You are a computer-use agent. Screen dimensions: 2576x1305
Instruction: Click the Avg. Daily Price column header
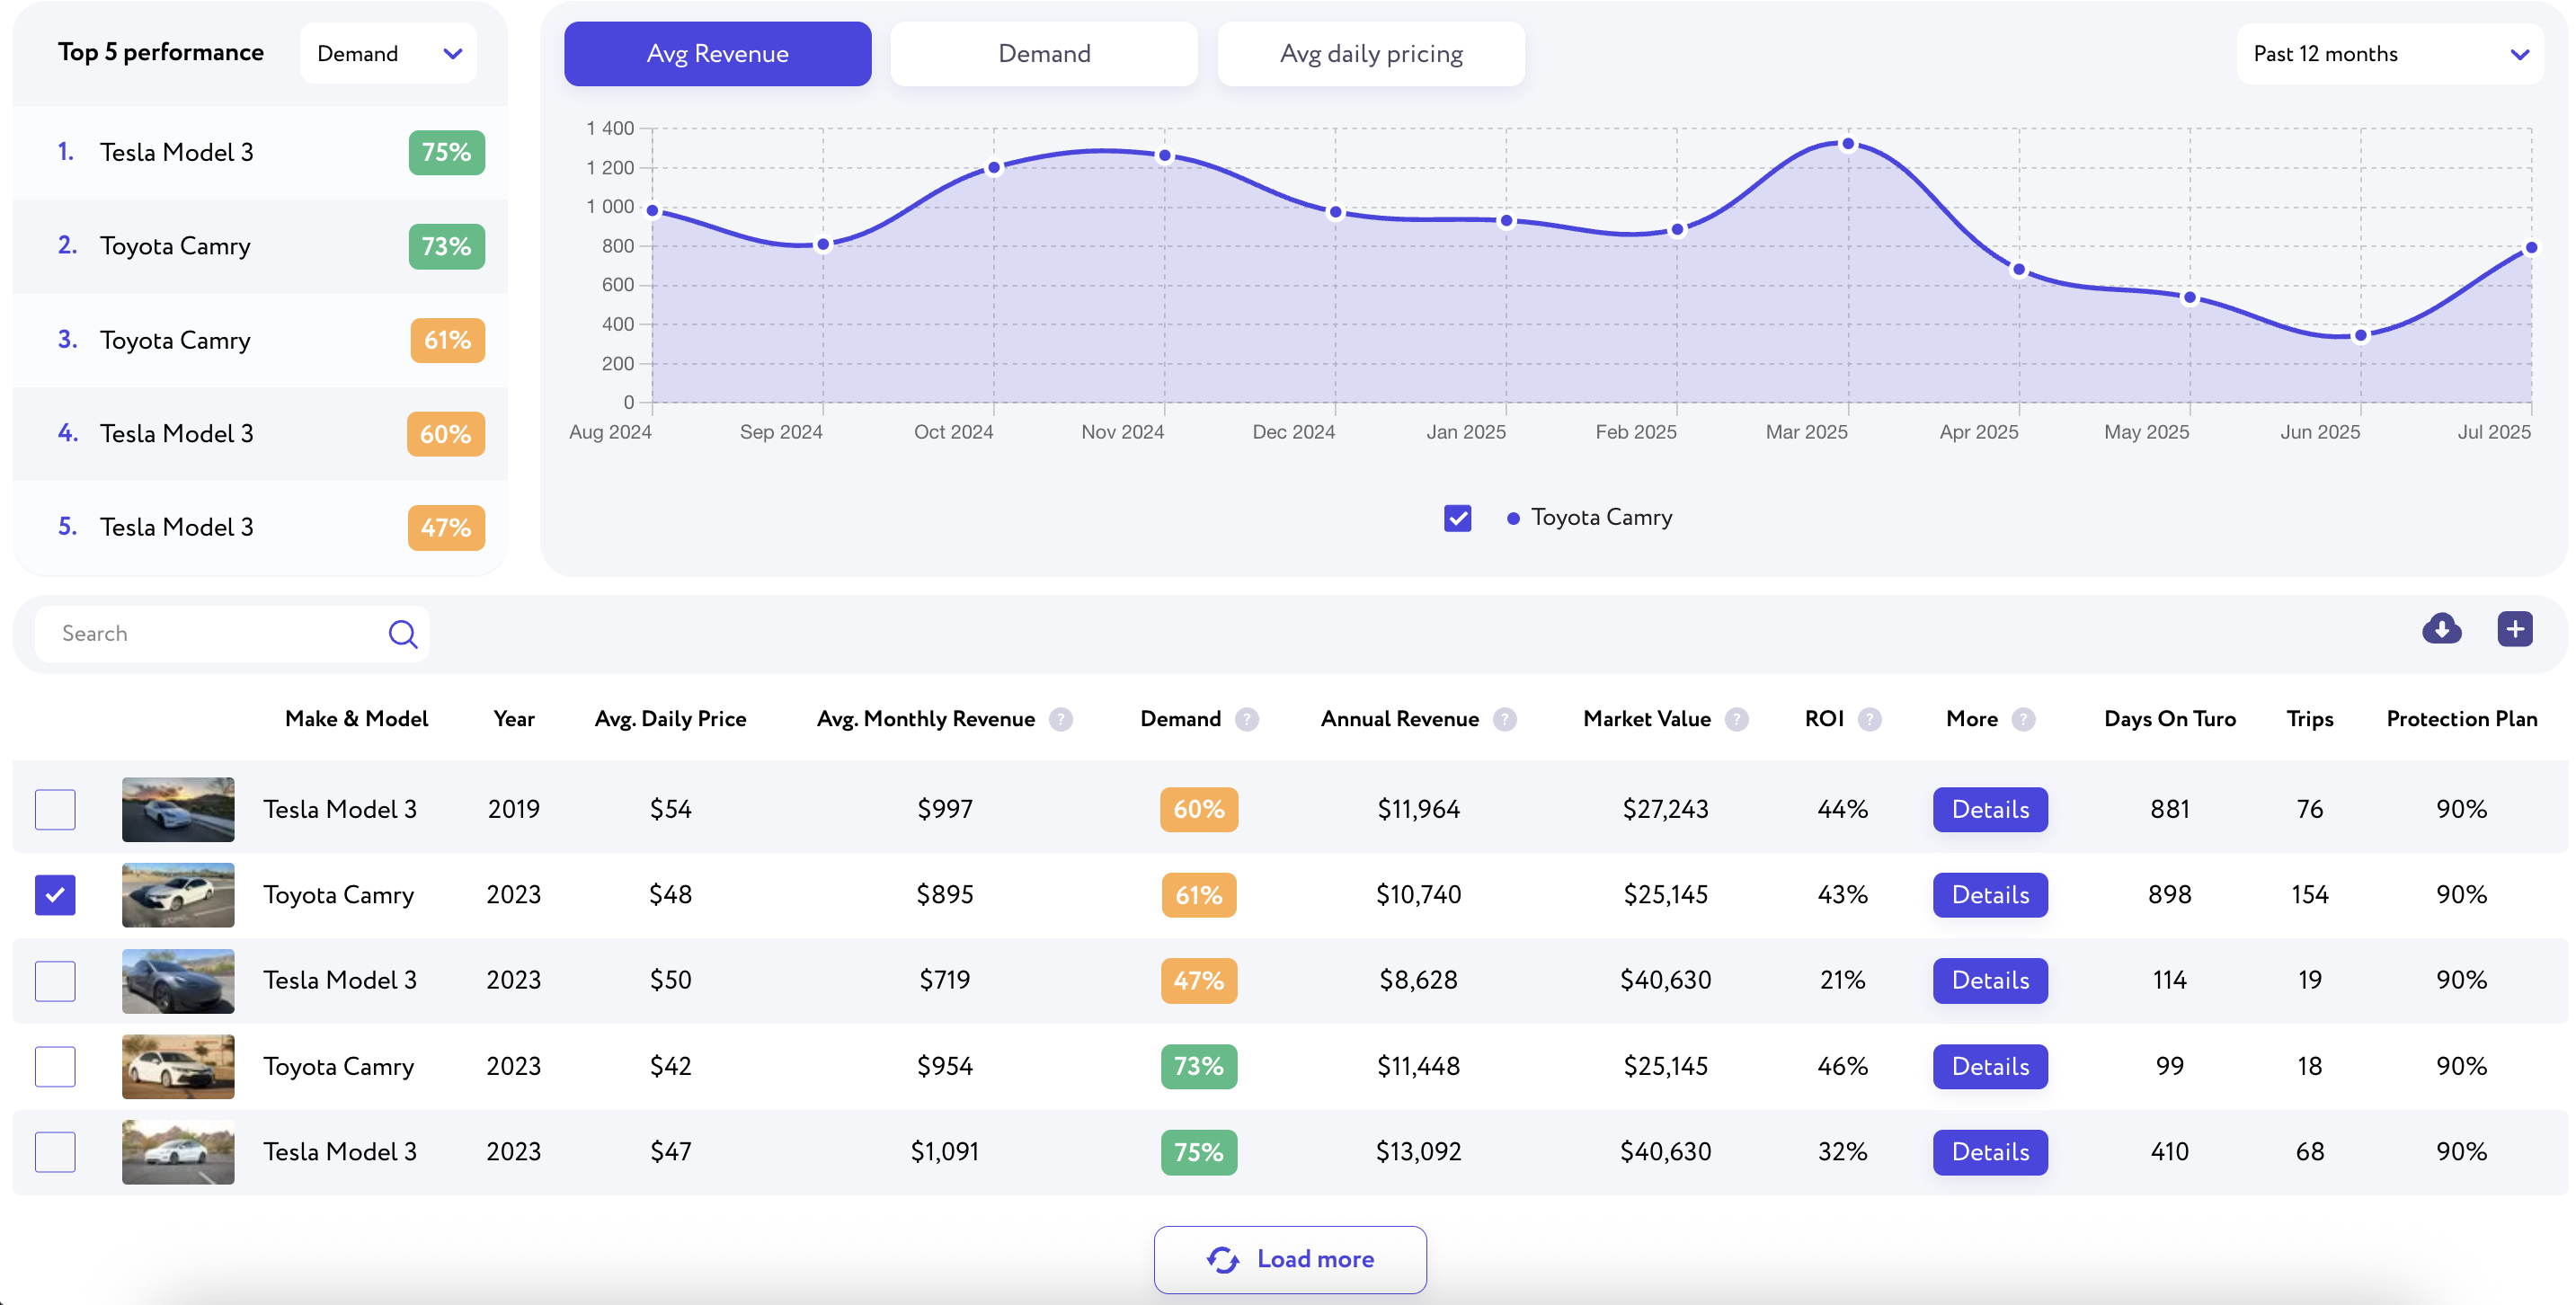click(x=670, y=719)
